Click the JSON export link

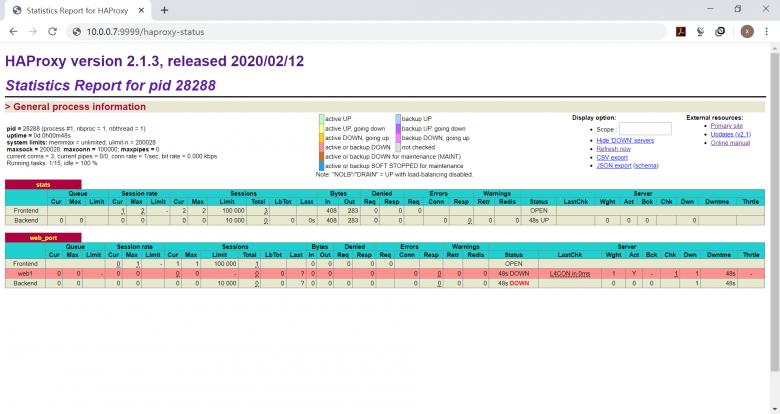614,166
